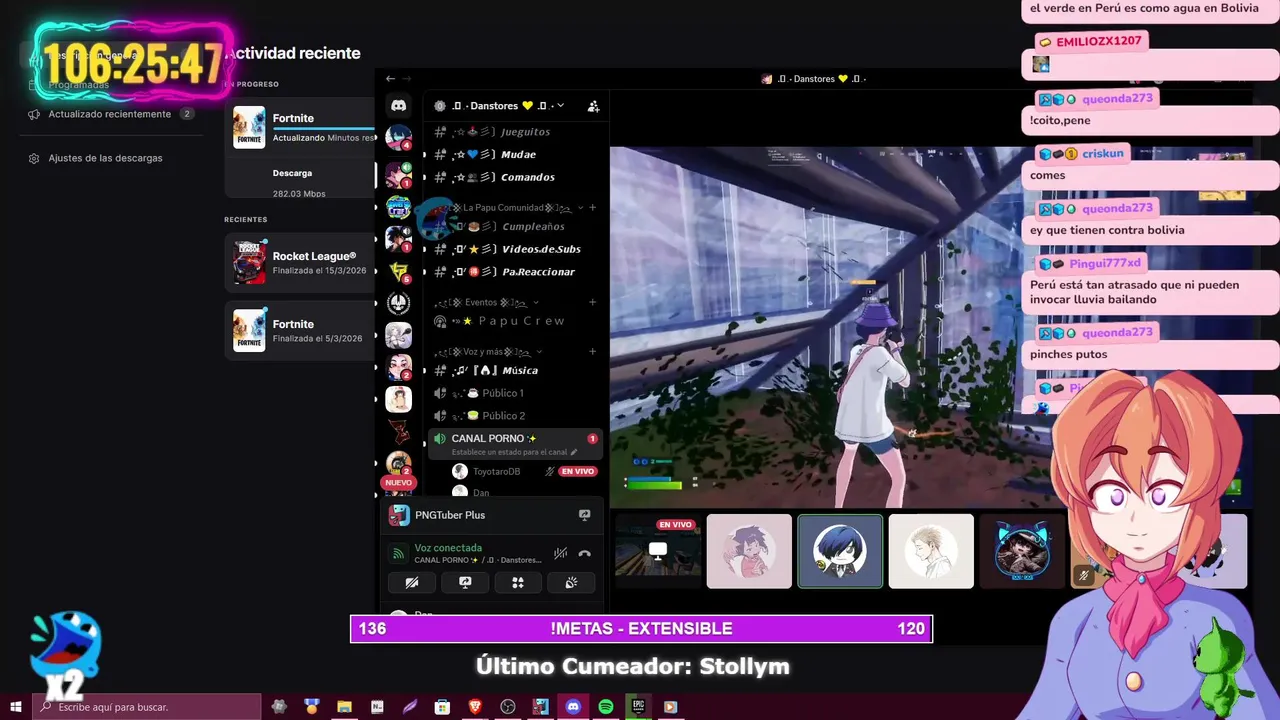The width and height of the screenshot is (1280, 720).
Task: Open the Jueguitos text channel
Action: click(514, 132)
